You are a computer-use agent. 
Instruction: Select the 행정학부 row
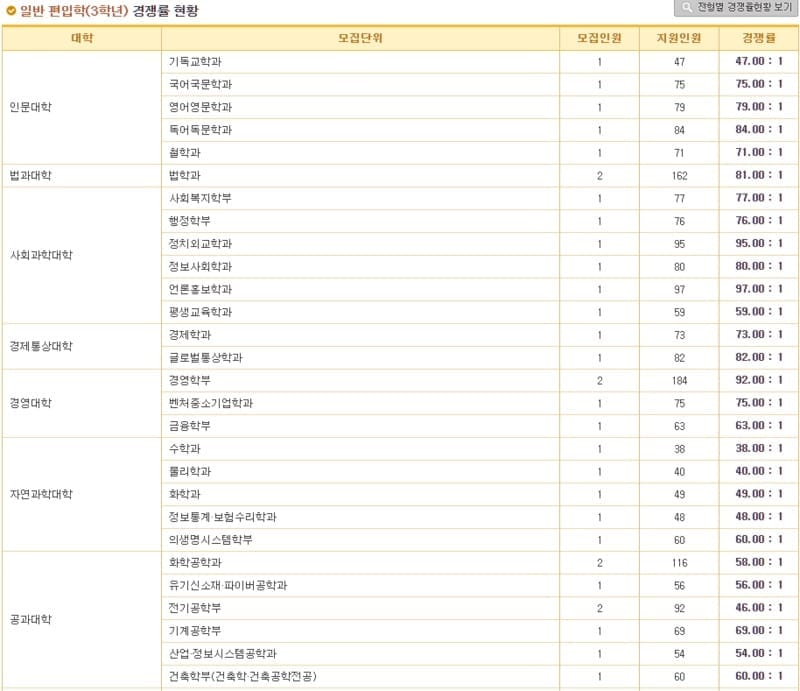click(x=480, y=221)
